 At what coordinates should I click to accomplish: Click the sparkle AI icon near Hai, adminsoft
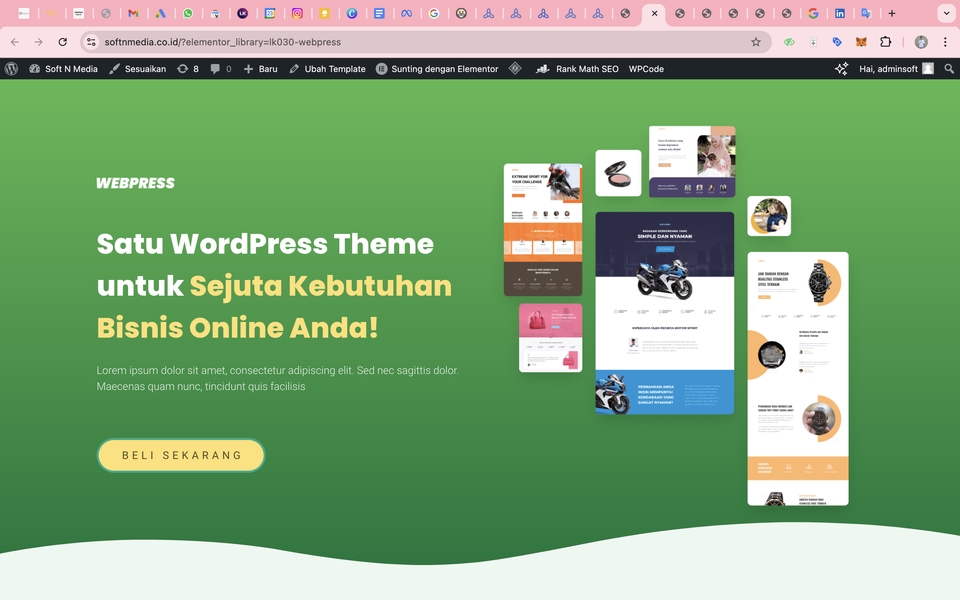[840, 69]
